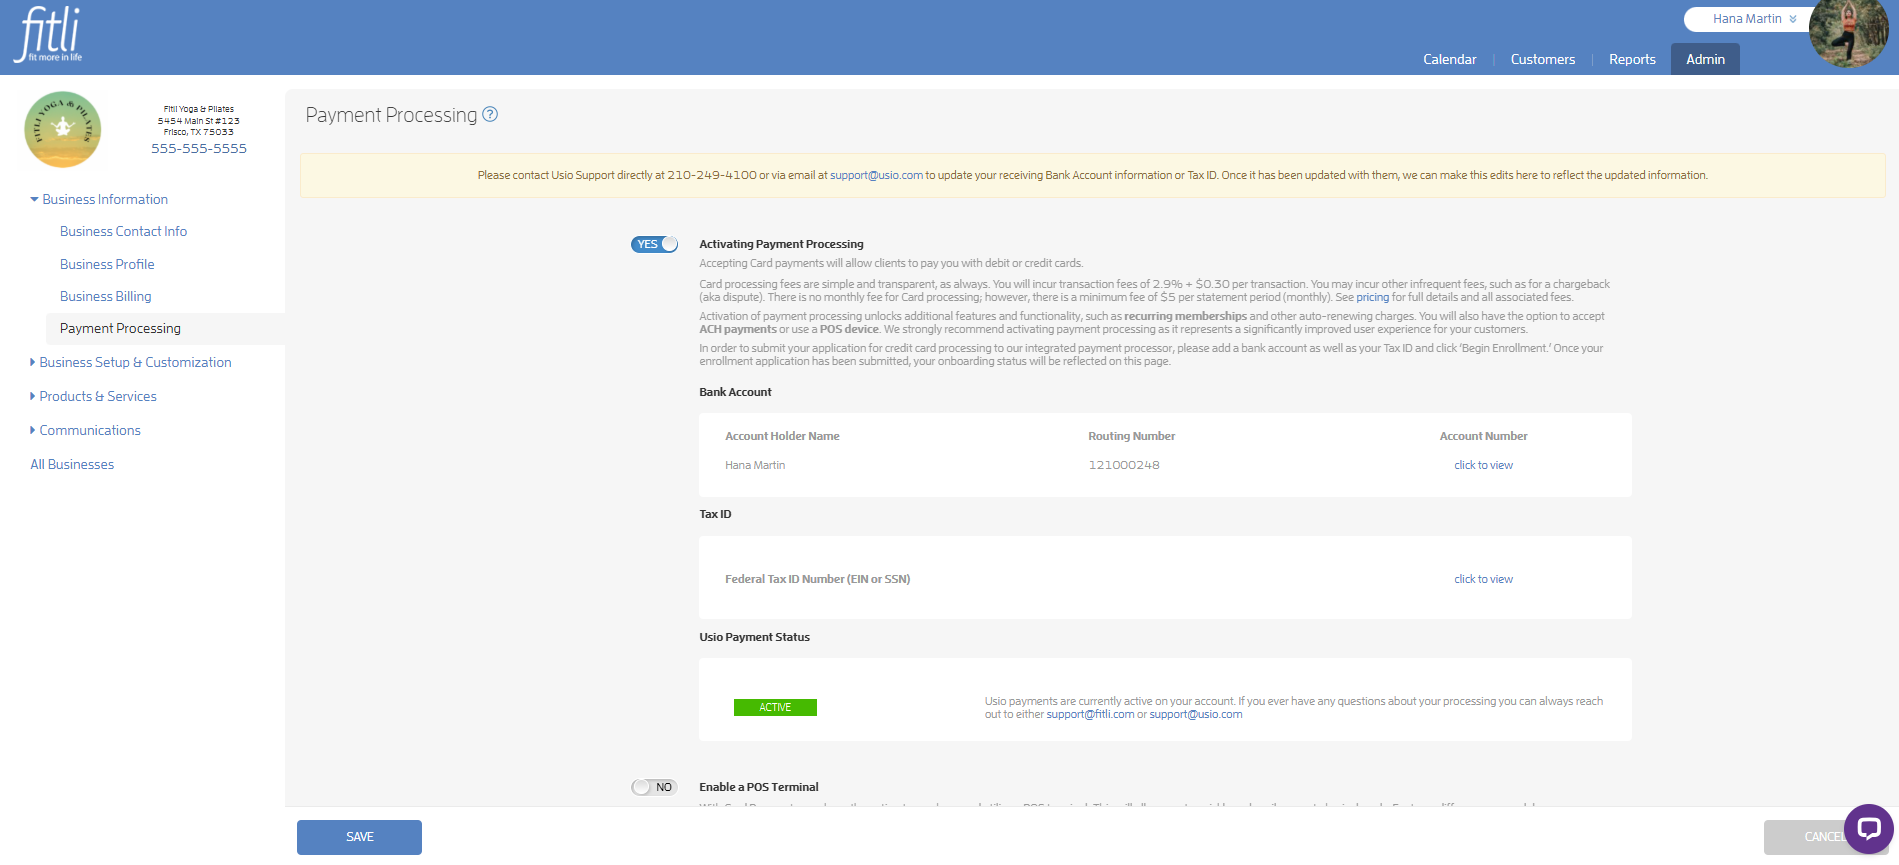Open the pricing link
The height and width of the screenshot is (865, 1899).
point(1372,297)
